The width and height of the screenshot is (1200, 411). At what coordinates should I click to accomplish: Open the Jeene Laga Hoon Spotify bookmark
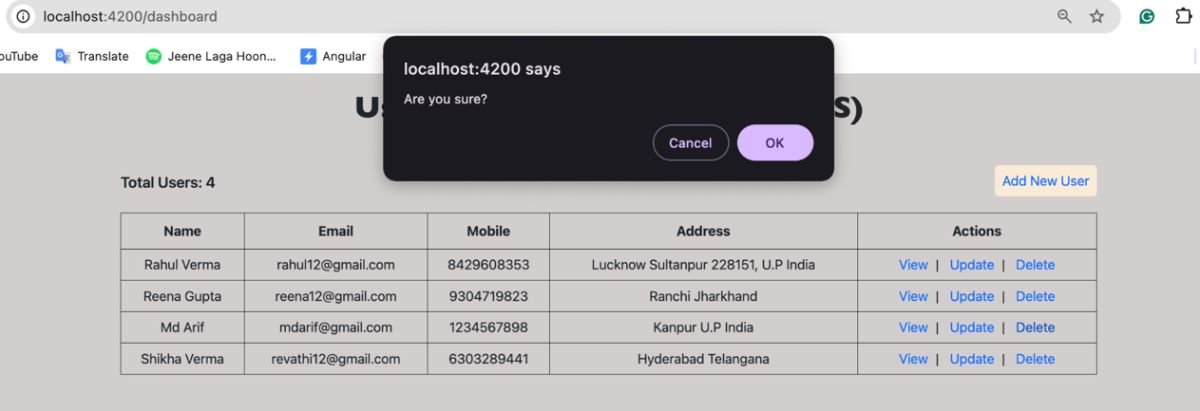(x=211, y=56)
